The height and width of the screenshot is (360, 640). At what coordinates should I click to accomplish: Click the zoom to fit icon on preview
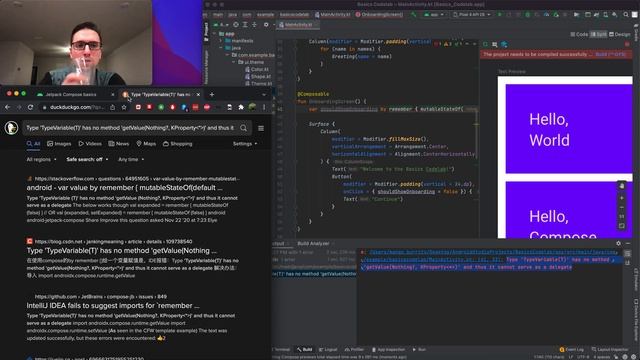coord(622,226)
